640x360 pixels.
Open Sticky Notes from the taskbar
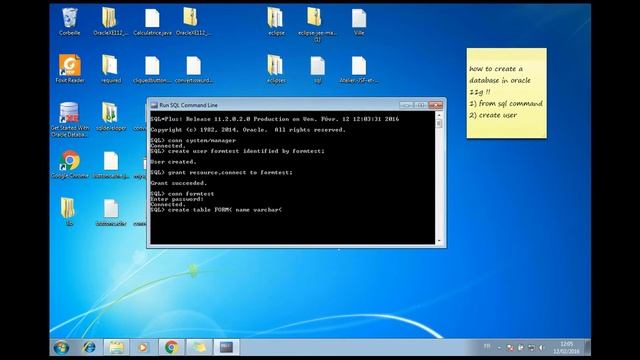(x=199, y=348)
